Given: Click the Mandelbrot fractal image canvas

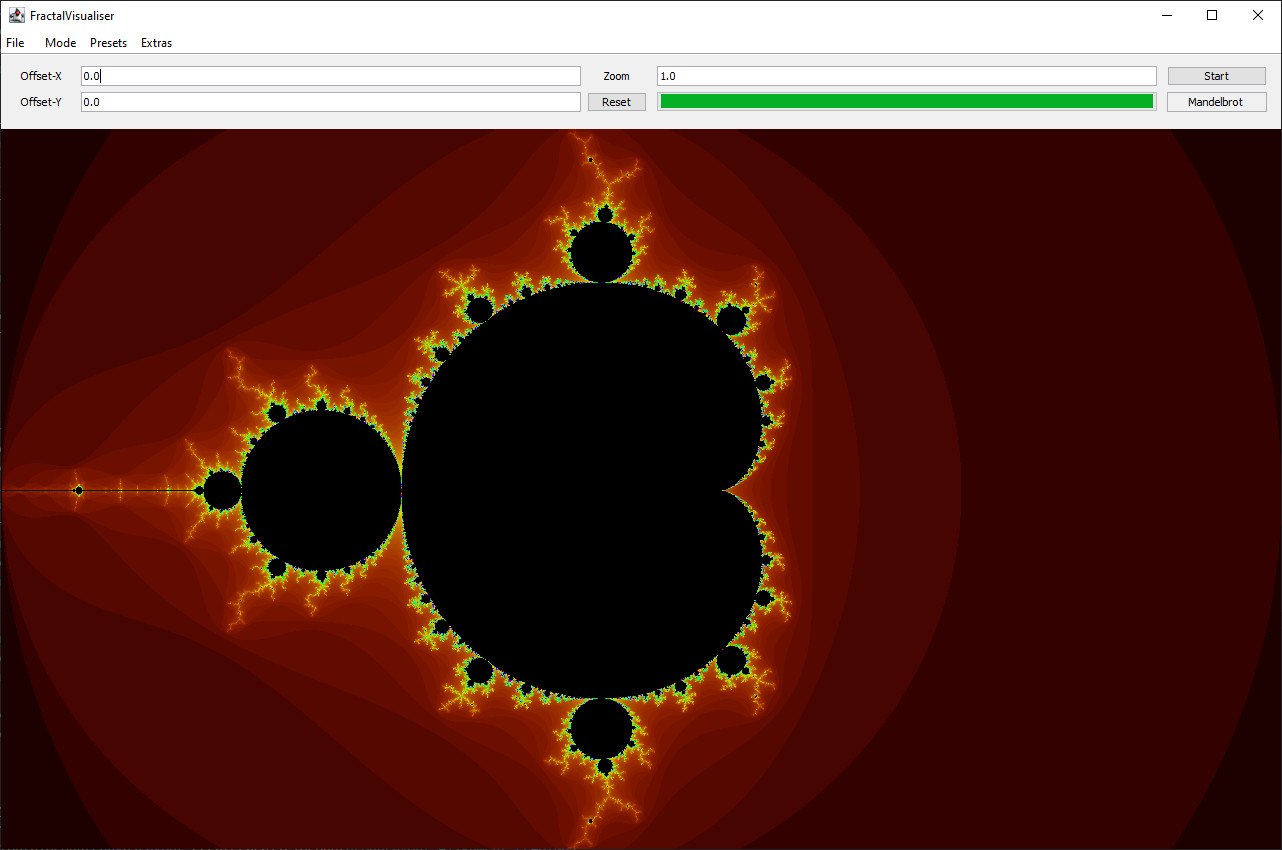Looking at the screenshot, I should pos(641,489).
